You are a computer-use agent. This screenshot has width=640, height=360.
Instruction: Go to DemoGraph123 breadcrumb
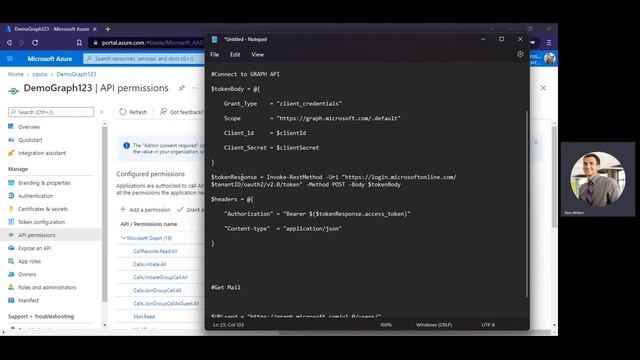76,74
